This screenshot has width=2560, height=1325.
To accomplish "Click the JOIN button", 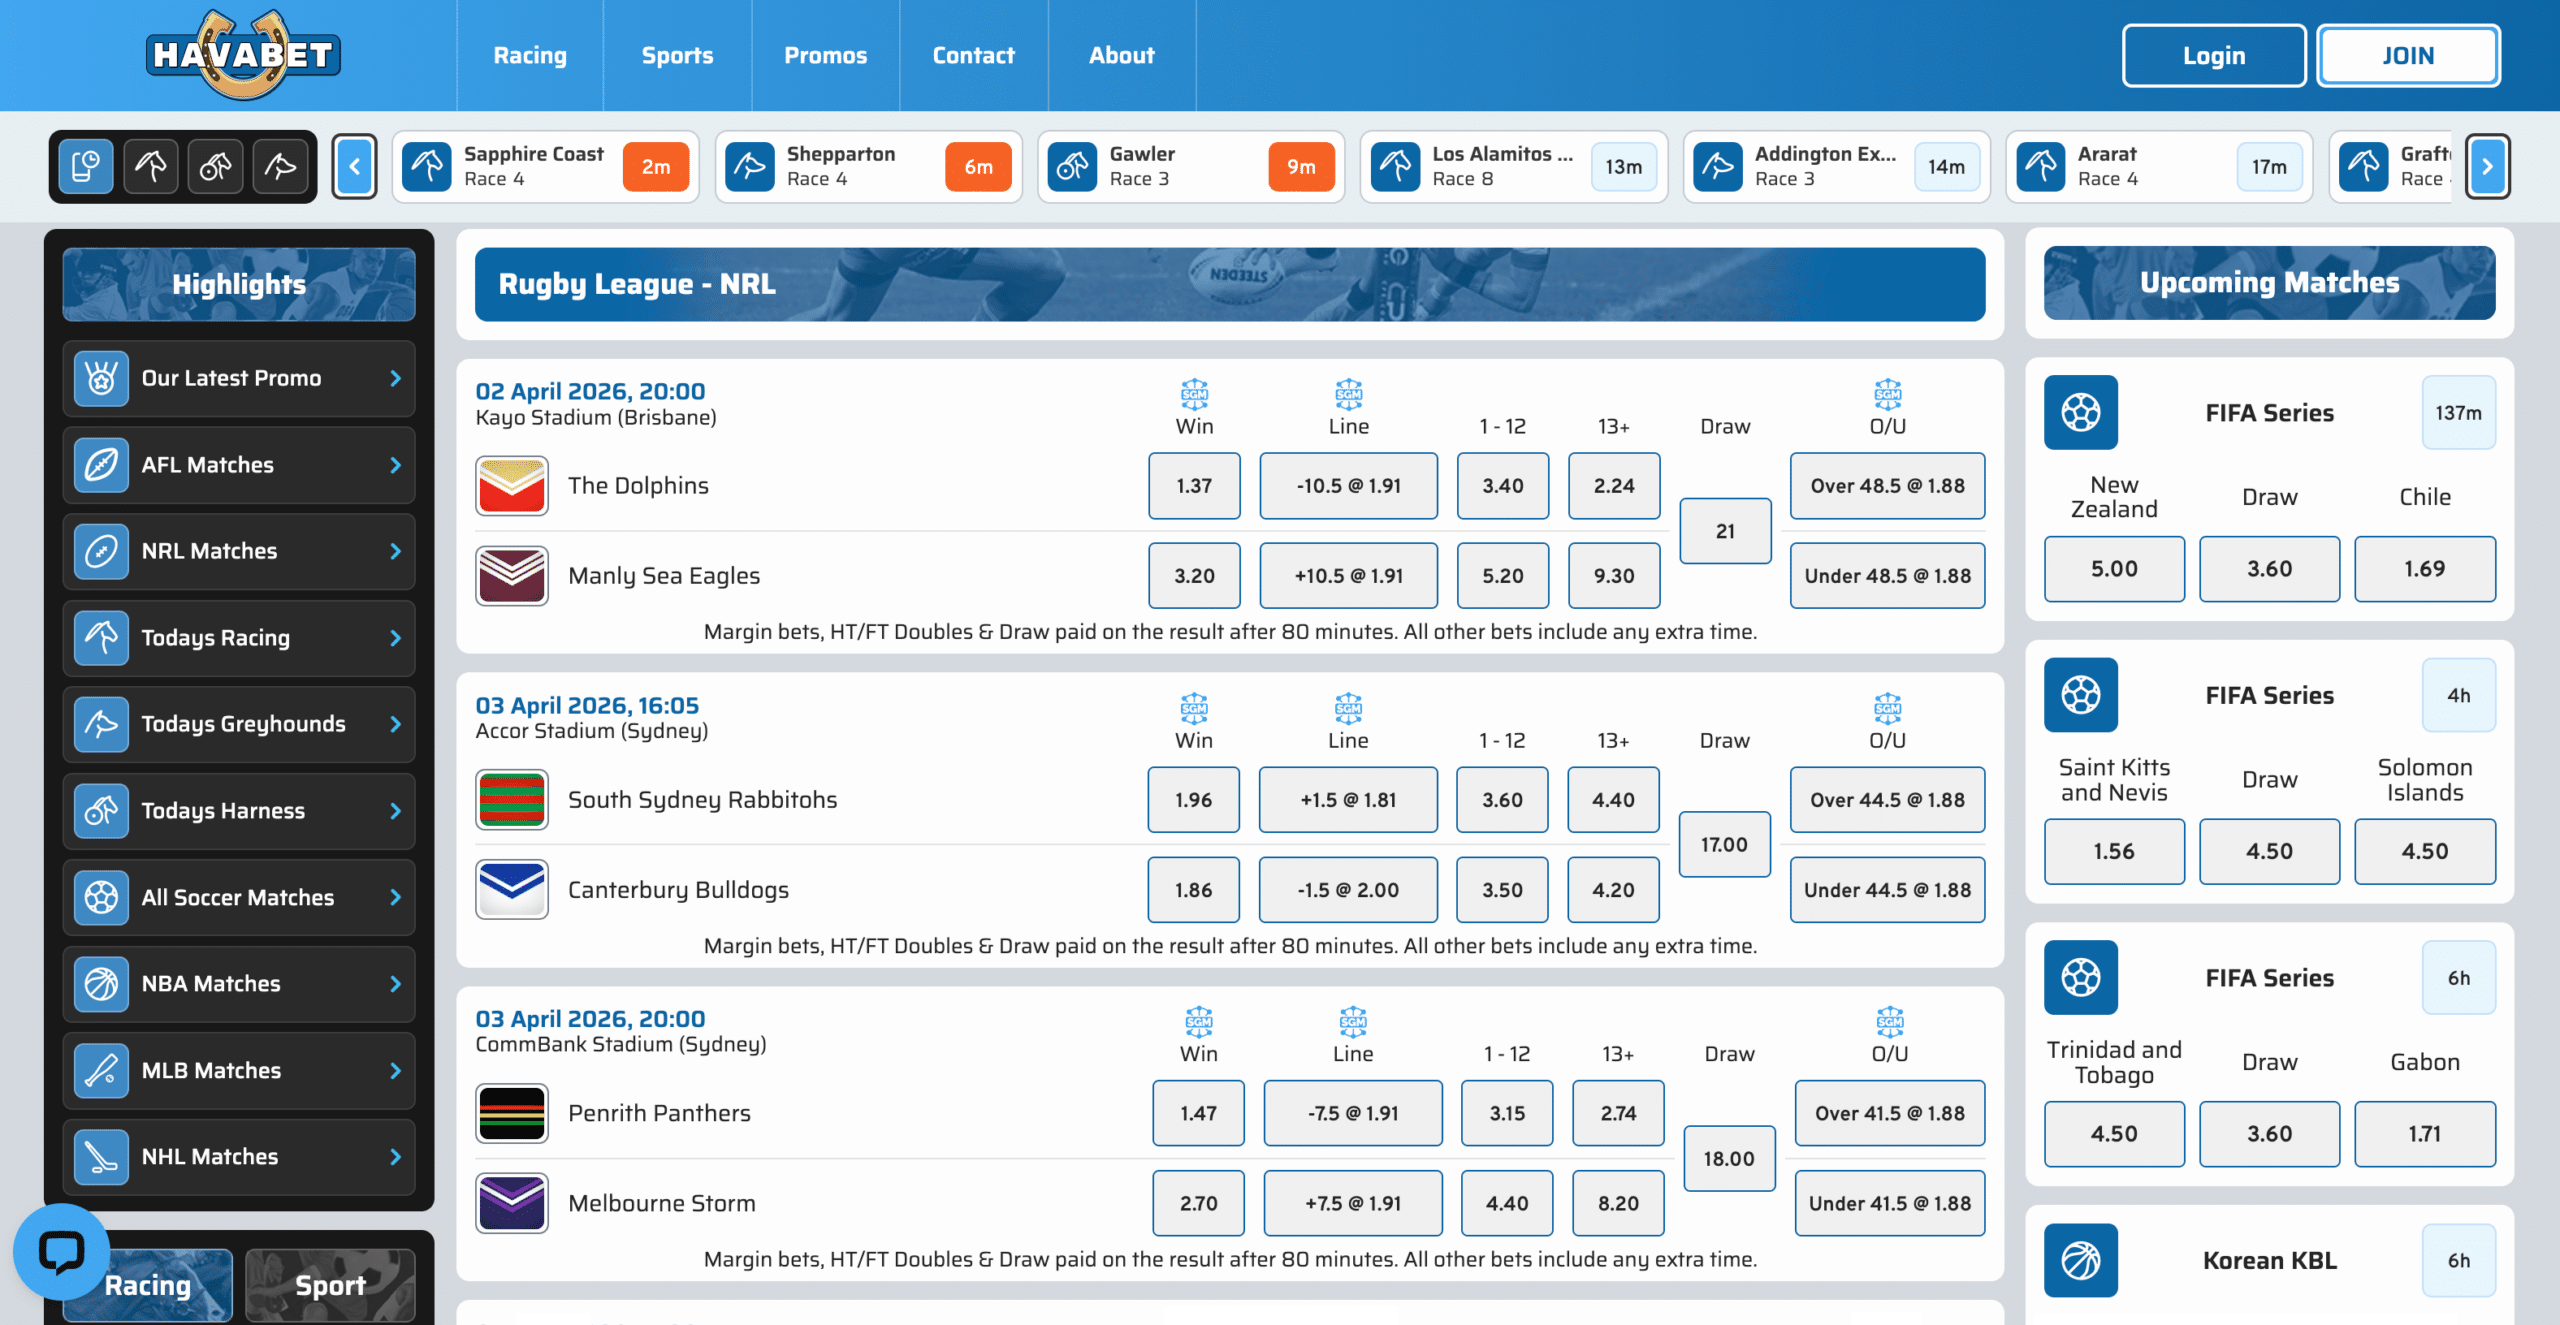I will click(x=2408, y=56).
